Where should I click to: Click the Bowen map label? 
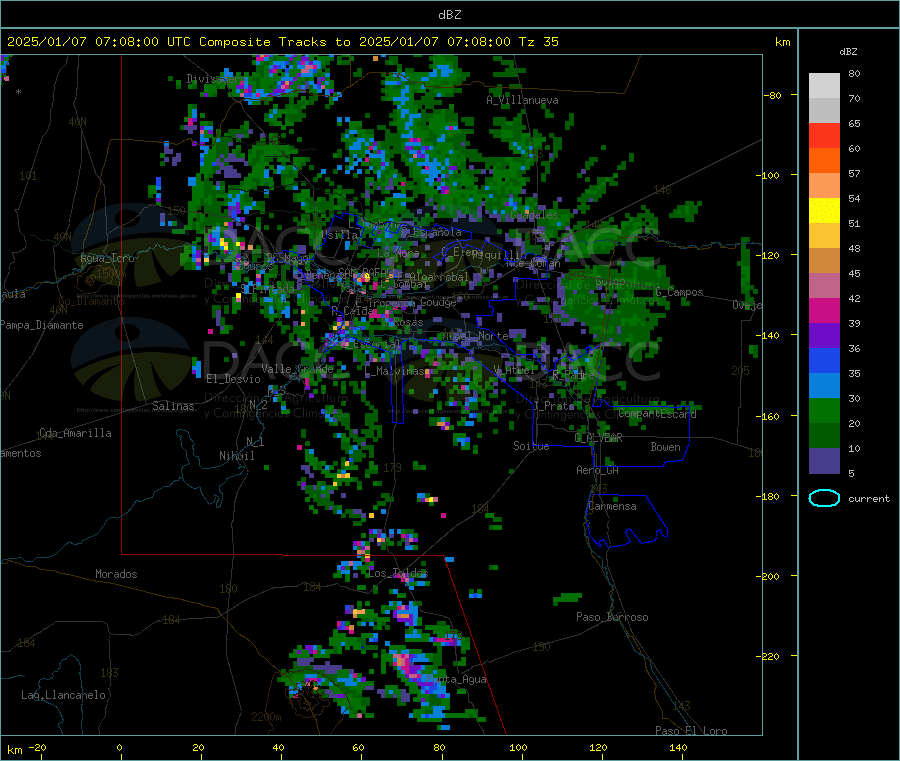click(x=665, y=447)
